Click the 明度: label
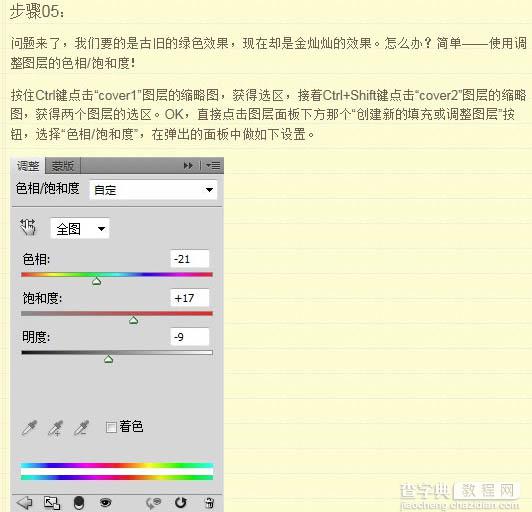The height and width of the screenshot is (512, 532). [x=36, y=337]
